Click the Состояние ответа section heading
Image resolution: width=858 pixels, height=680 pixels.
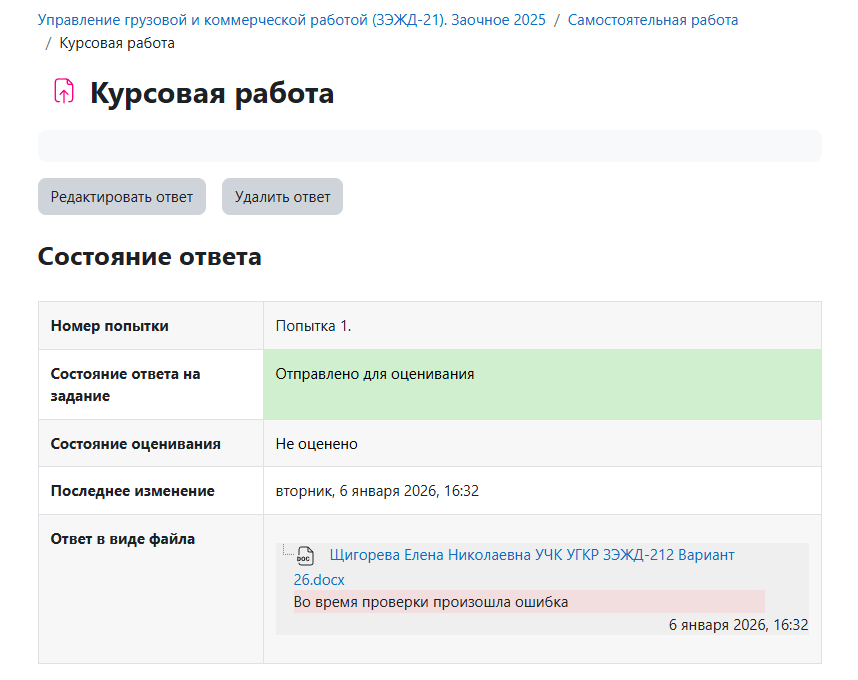(x=150, y=257)
